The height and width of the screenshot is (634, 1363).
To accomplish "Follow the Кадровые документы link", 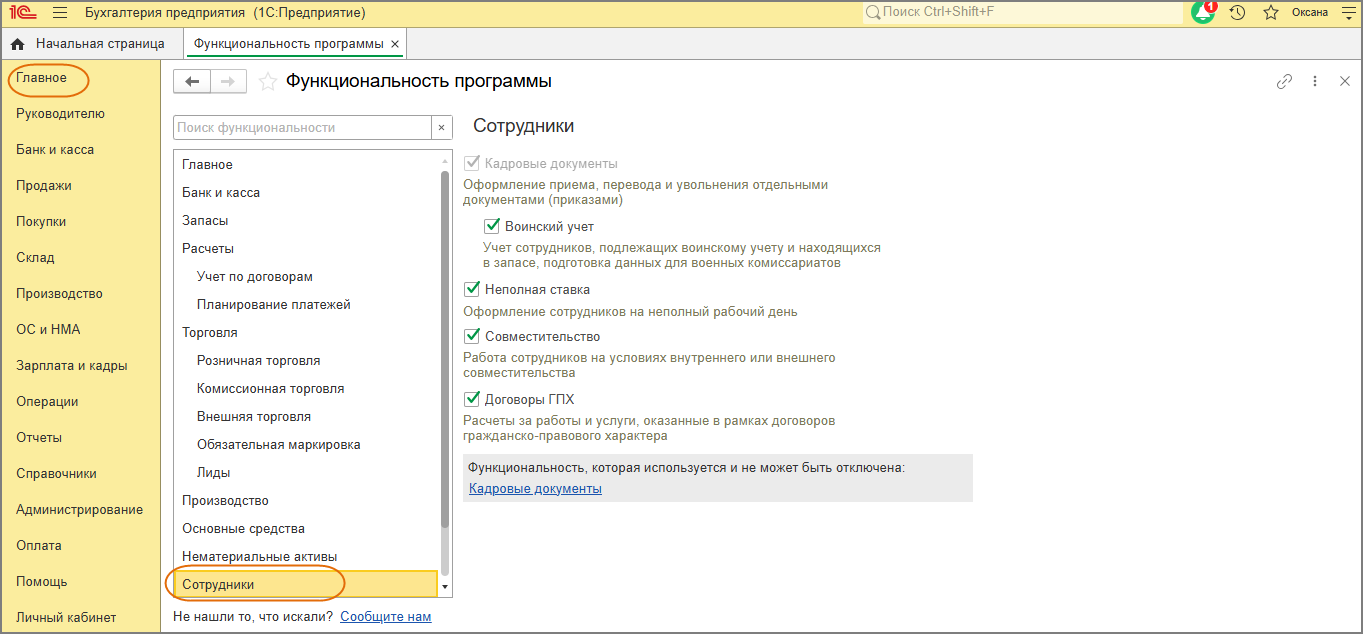I will coord(535,488).
